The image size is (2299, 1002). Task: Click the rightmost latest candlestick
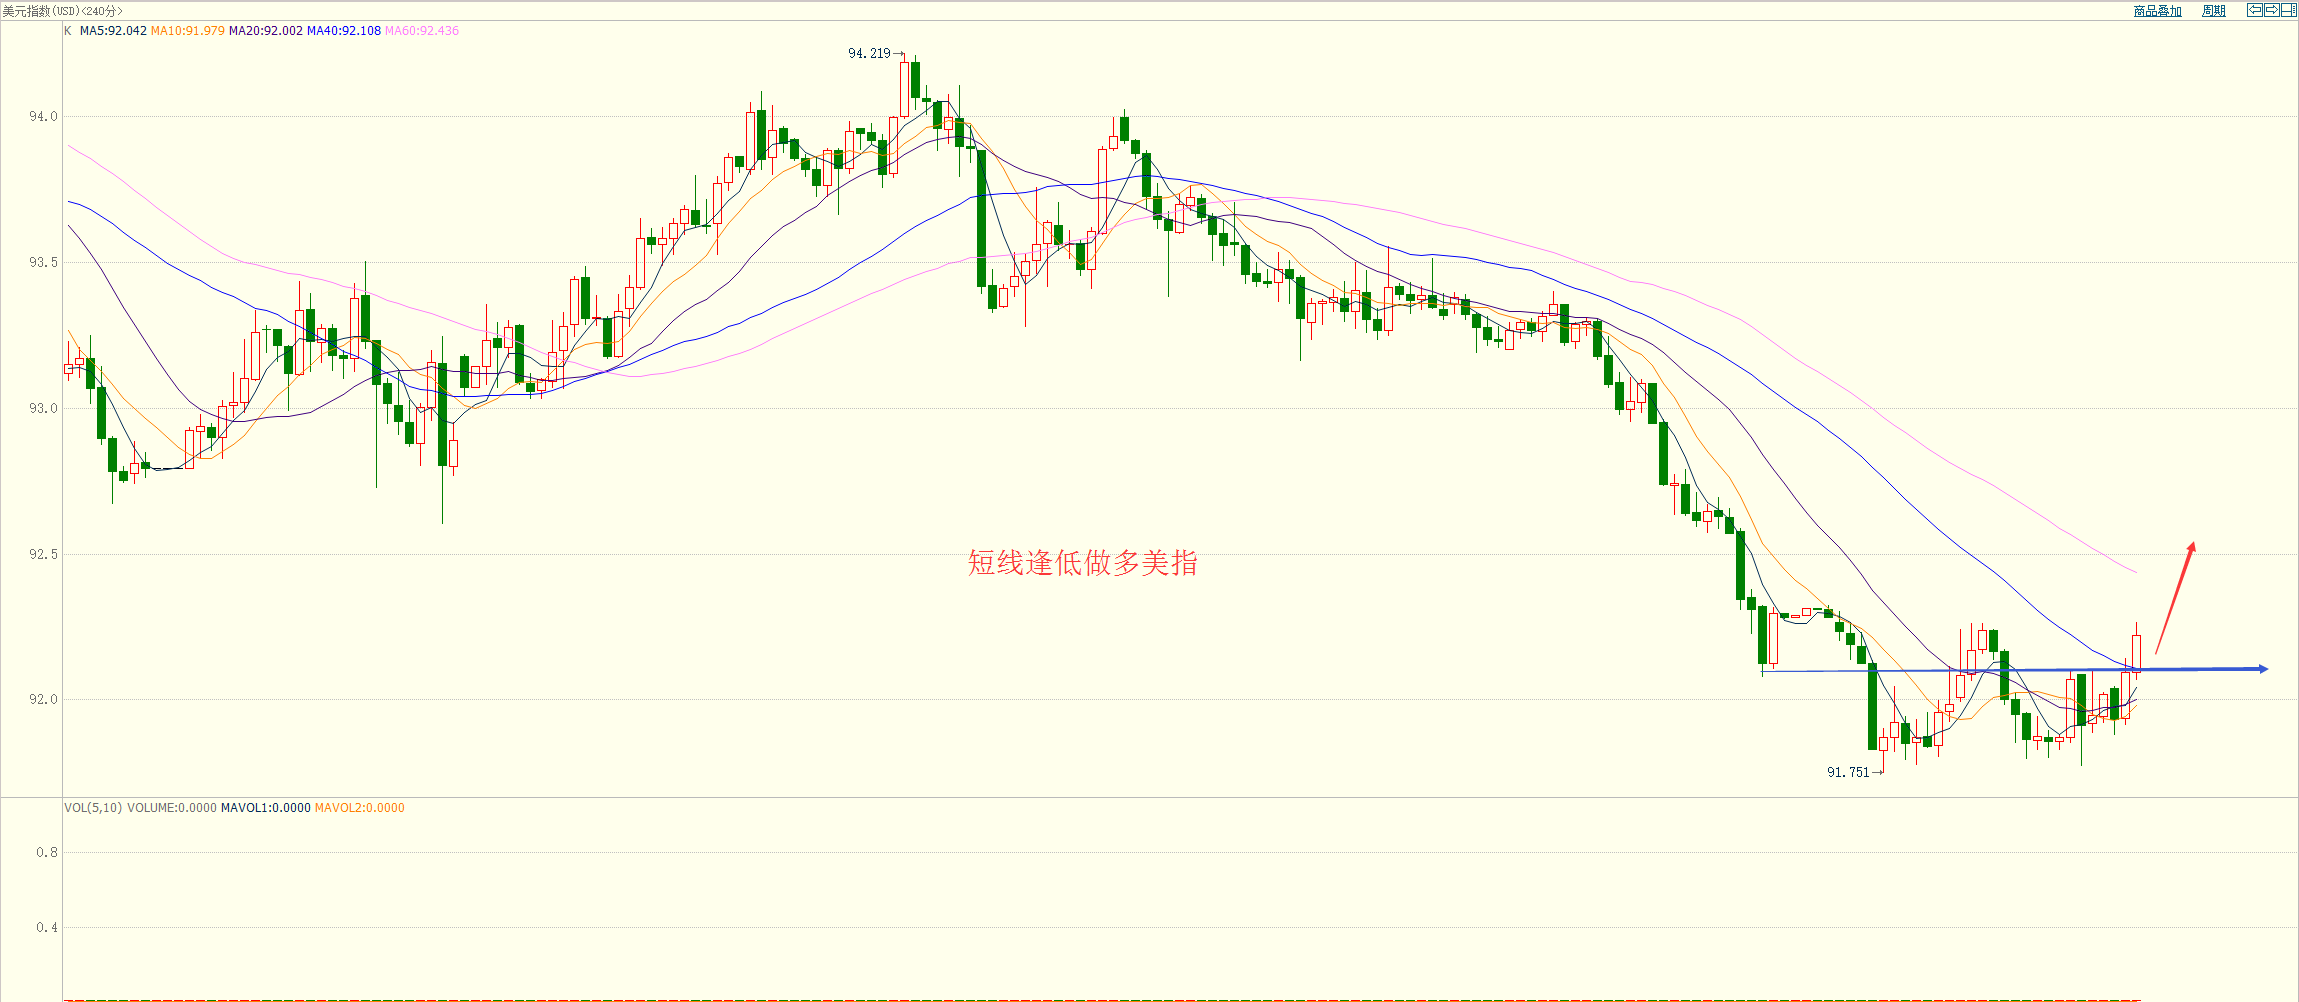point(2137,652)
